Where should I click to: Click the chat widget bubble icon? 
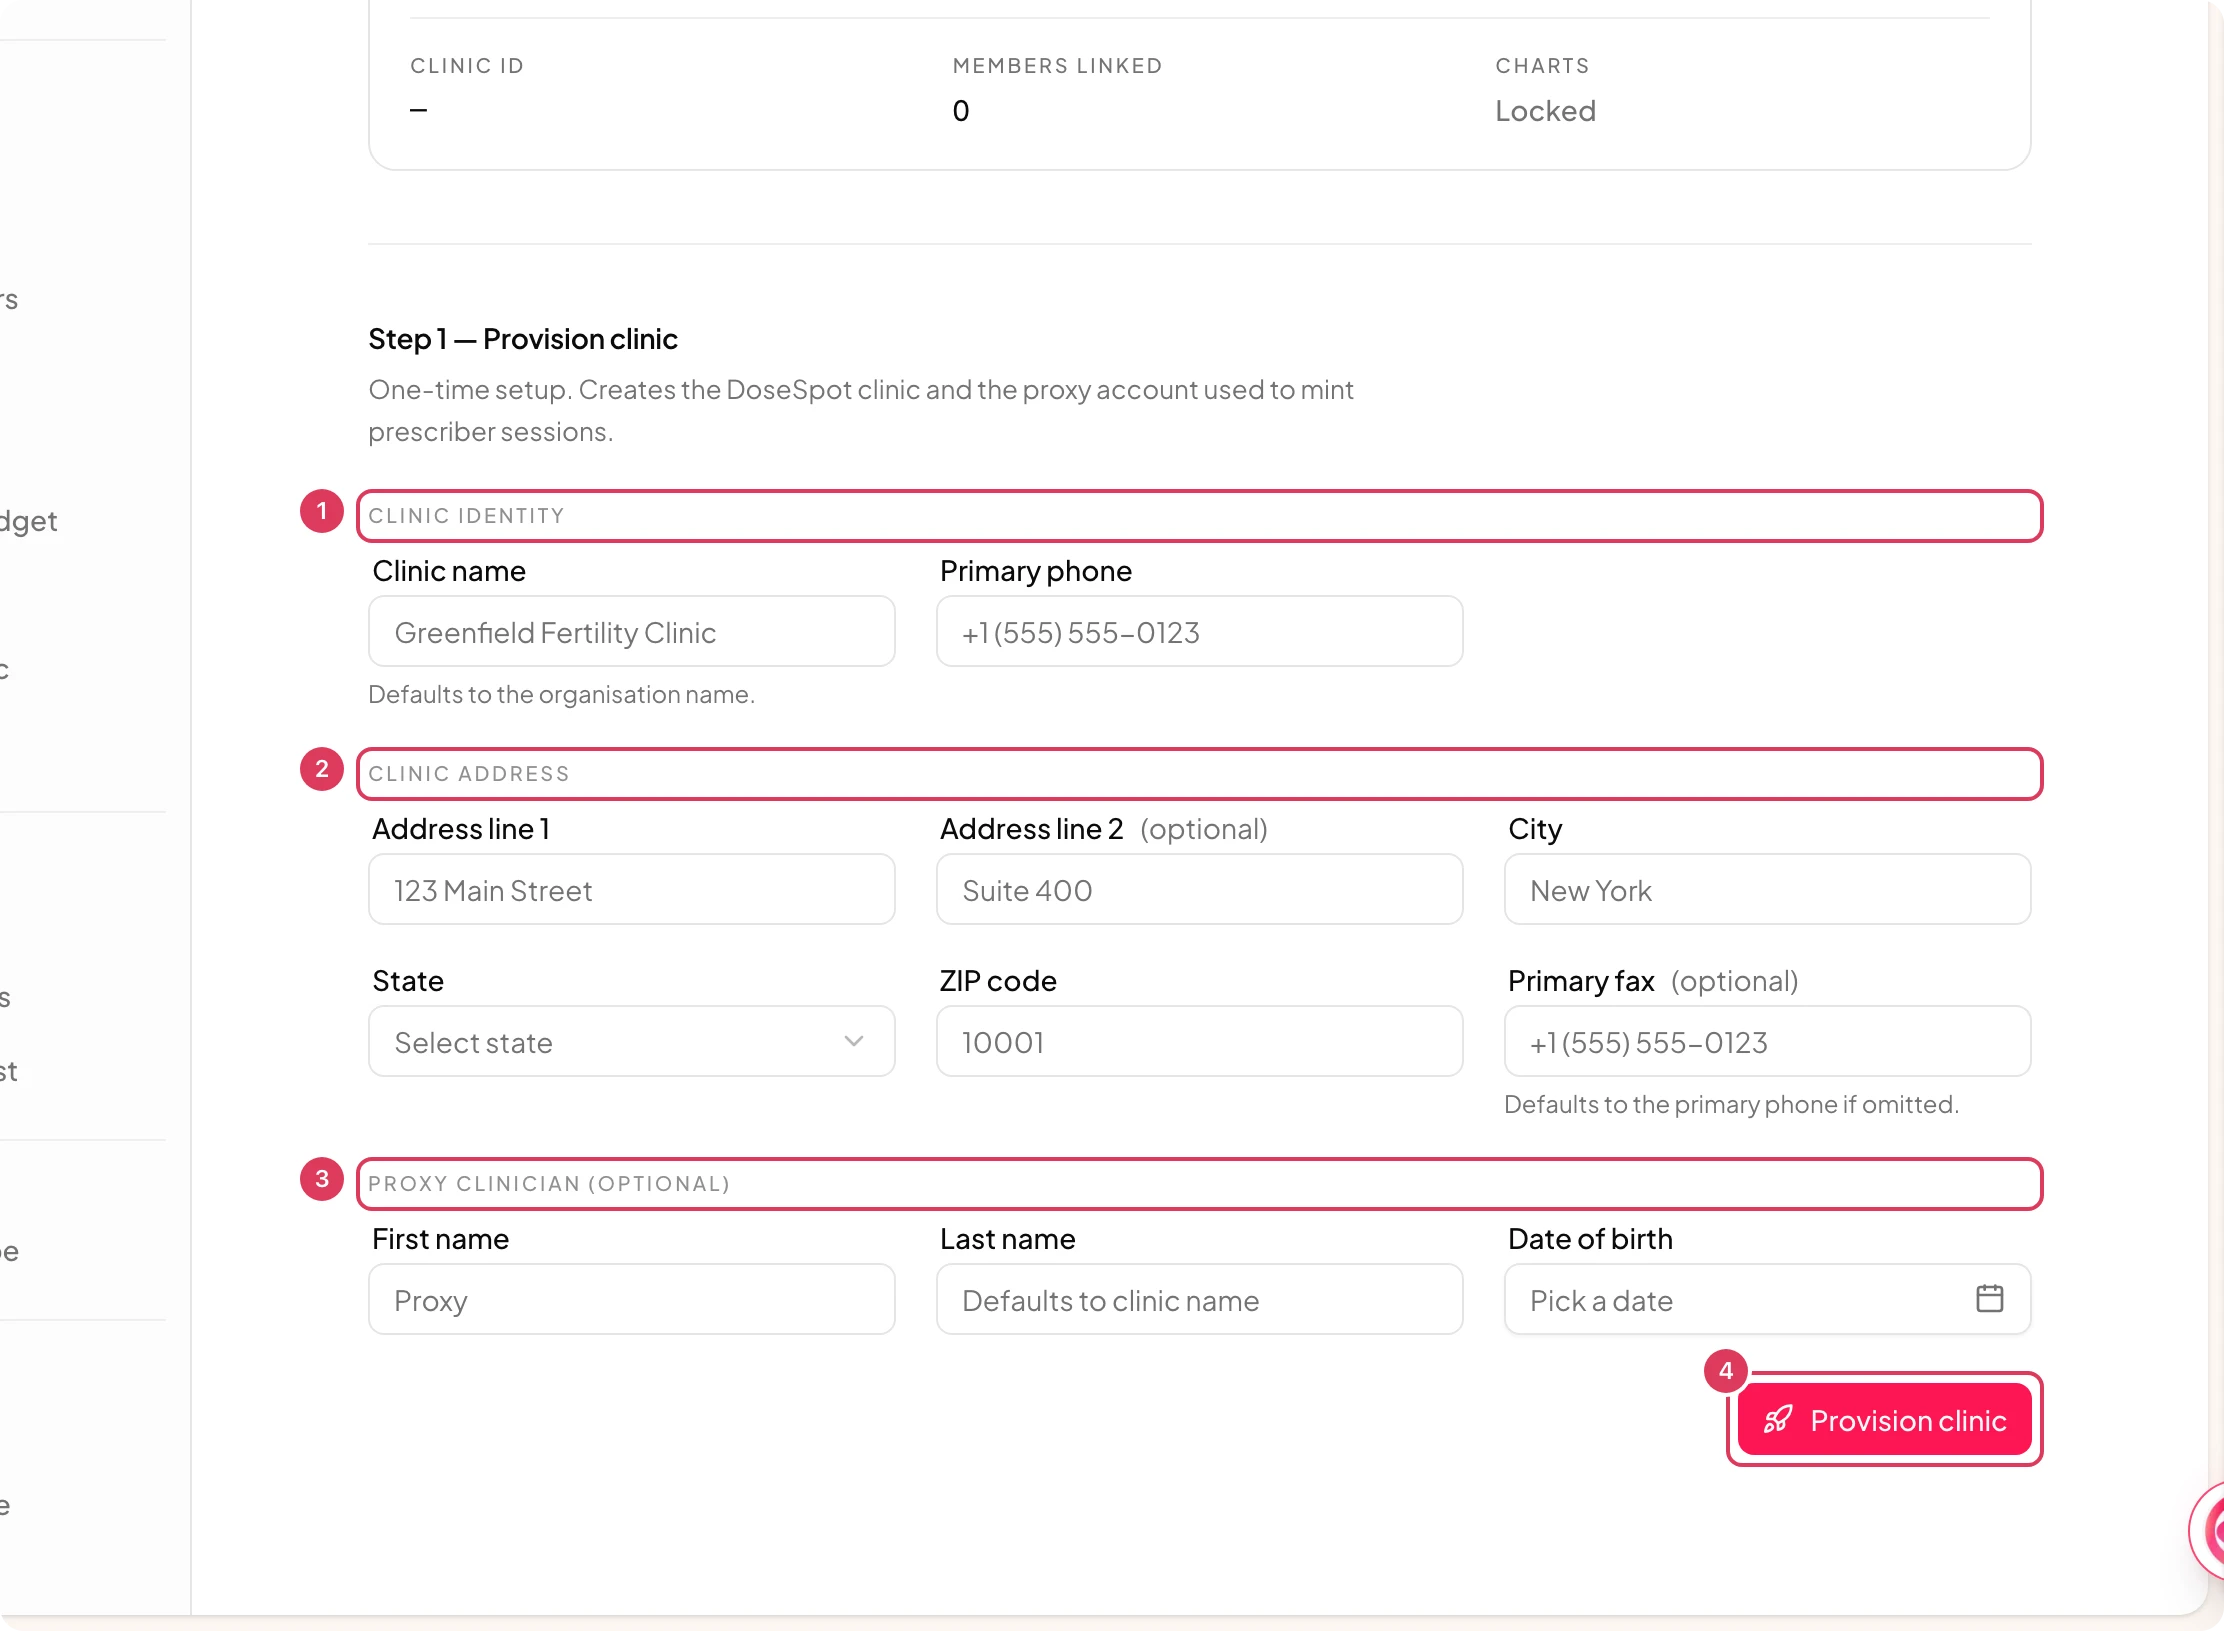tap(2208, 1530)
